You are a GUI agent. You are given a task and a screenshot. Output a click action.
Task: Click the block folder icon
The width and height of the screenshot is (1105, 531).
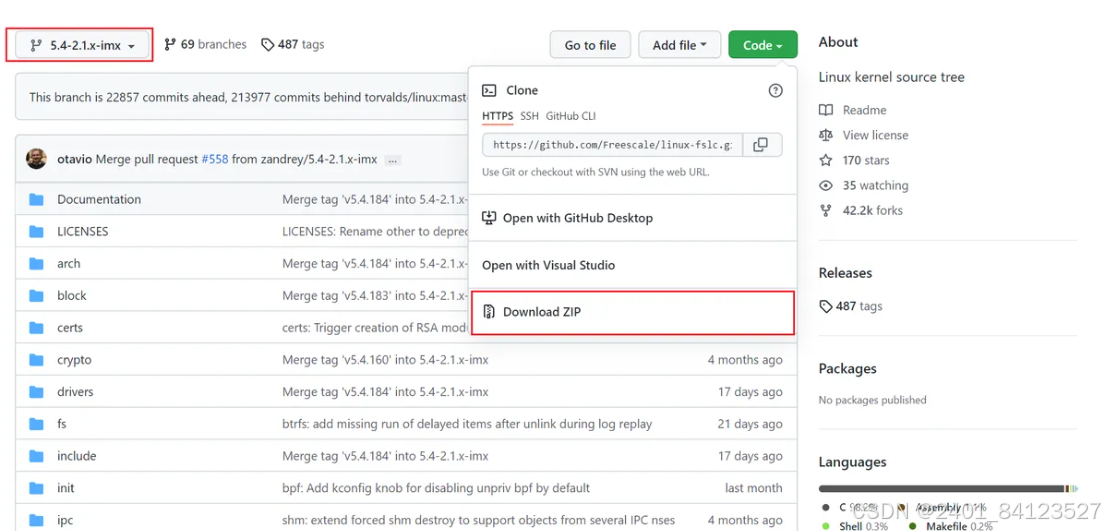(x=37, y=295)
